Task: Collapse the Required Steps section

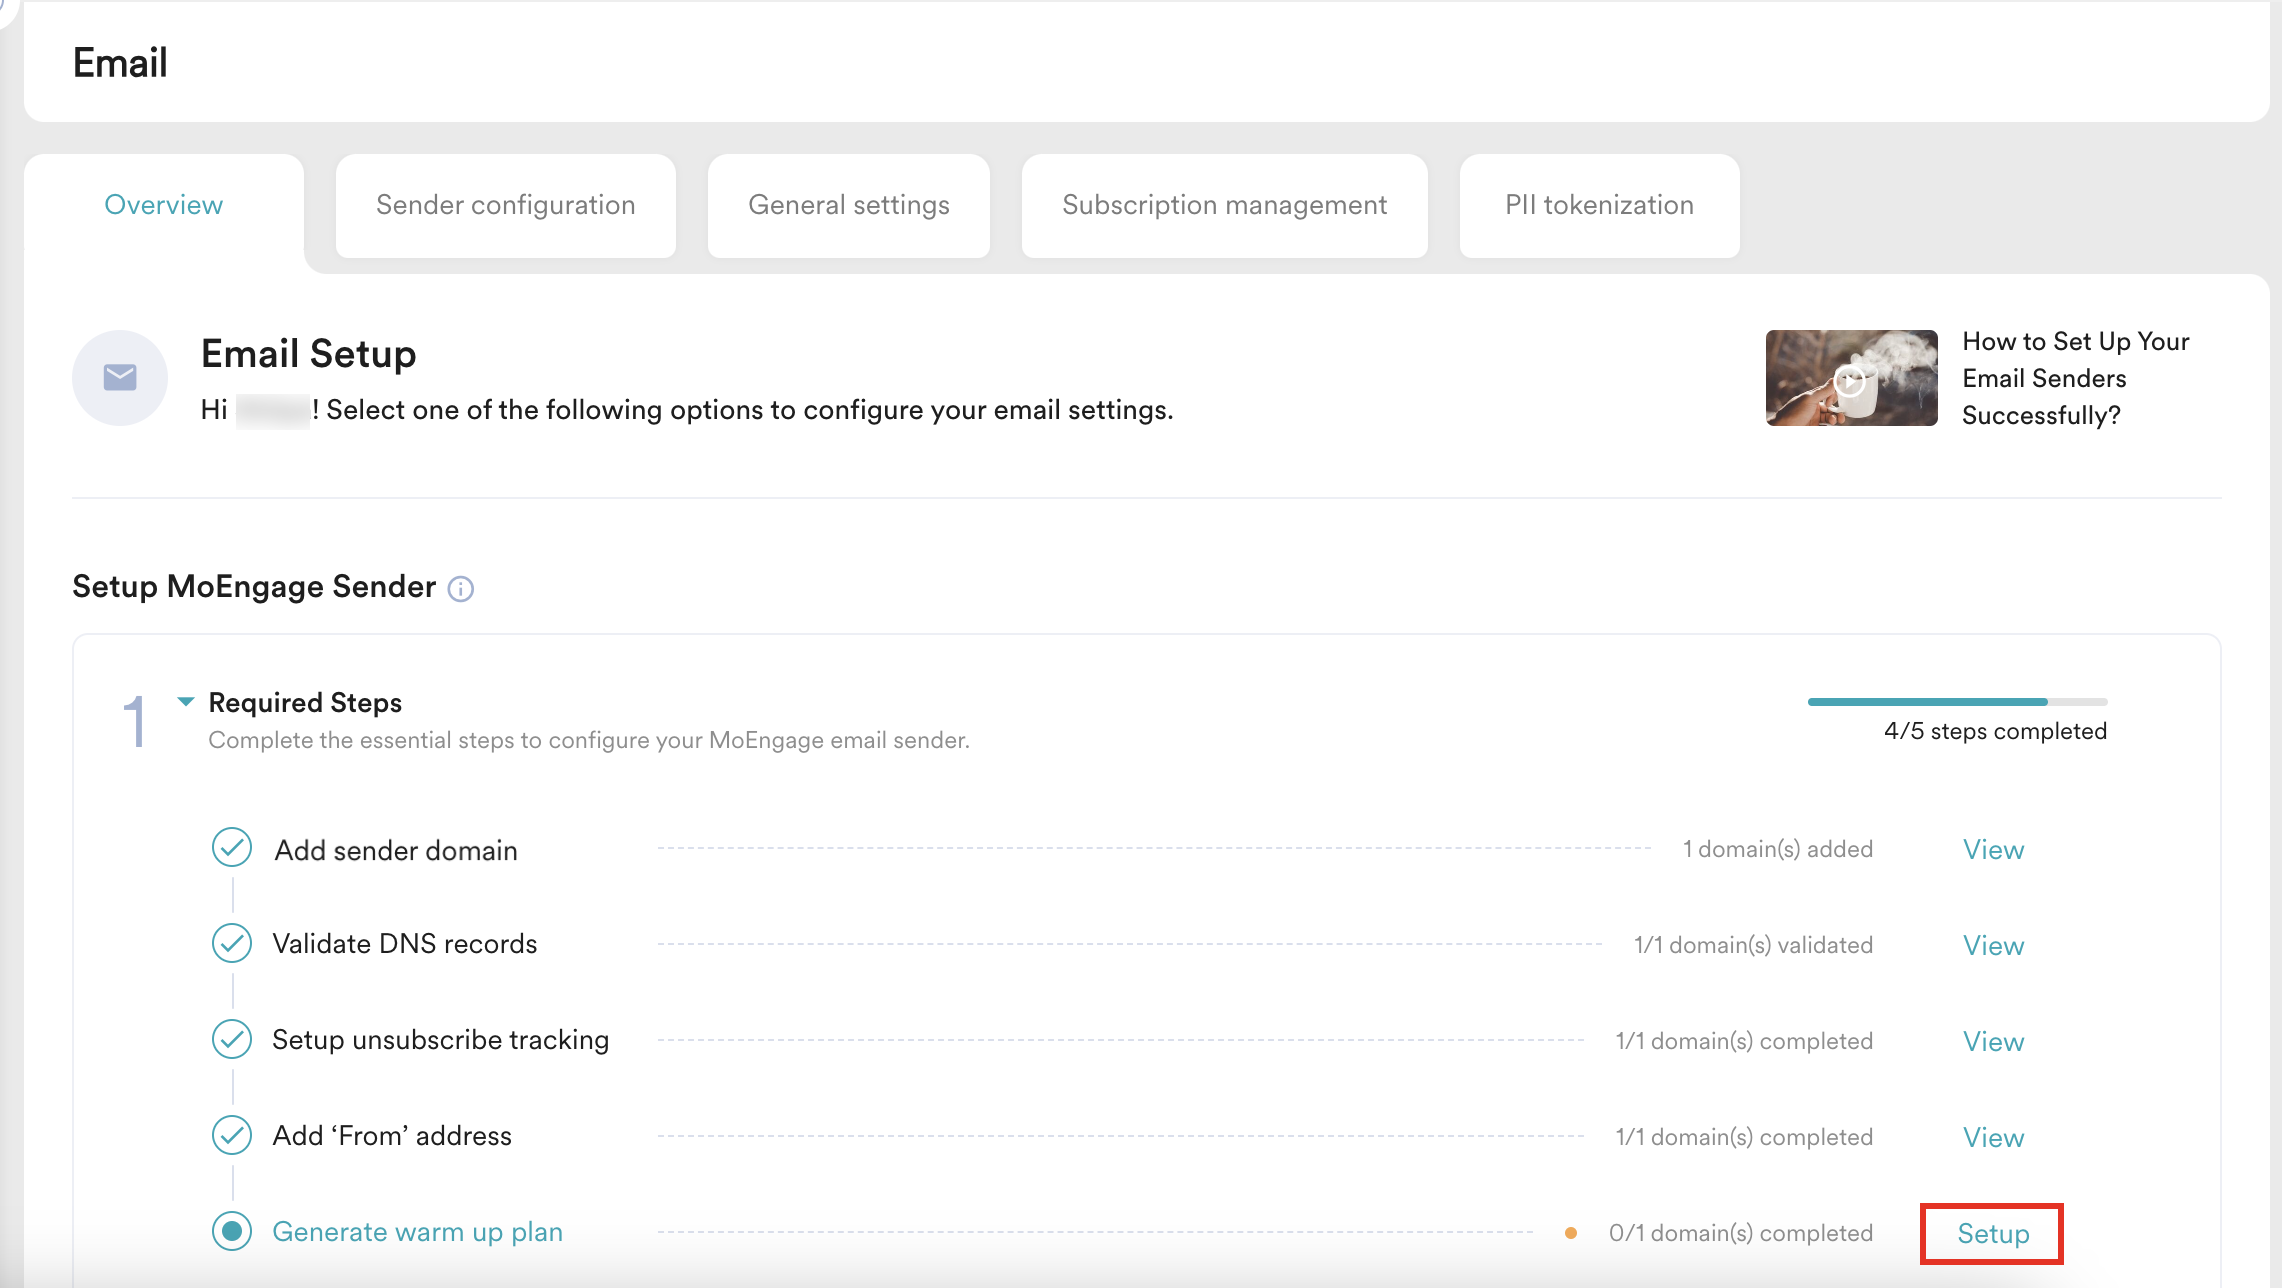Action: [x=186, y=702]
